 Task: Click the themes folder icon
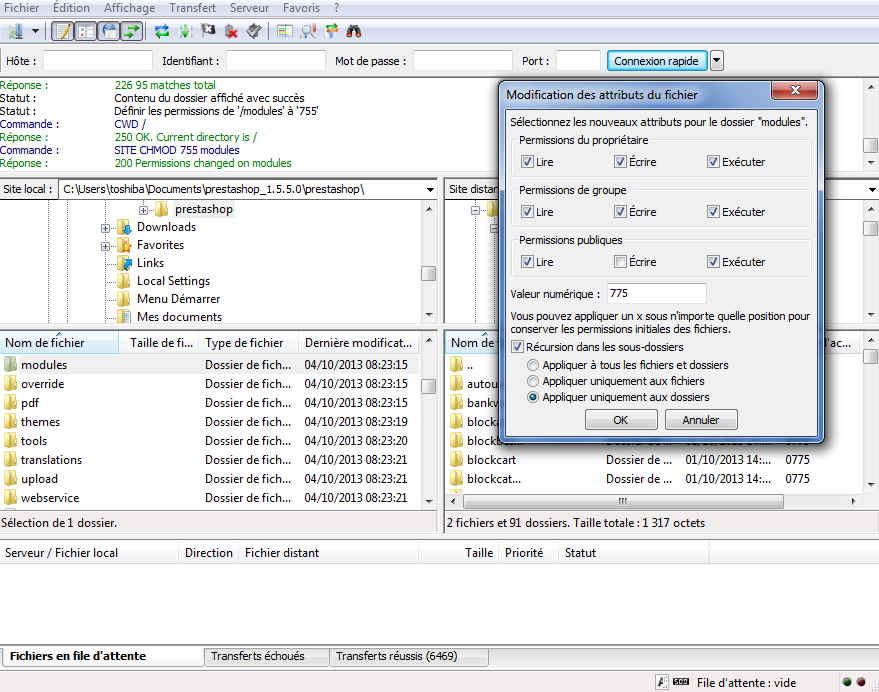(x=11, y=422)
